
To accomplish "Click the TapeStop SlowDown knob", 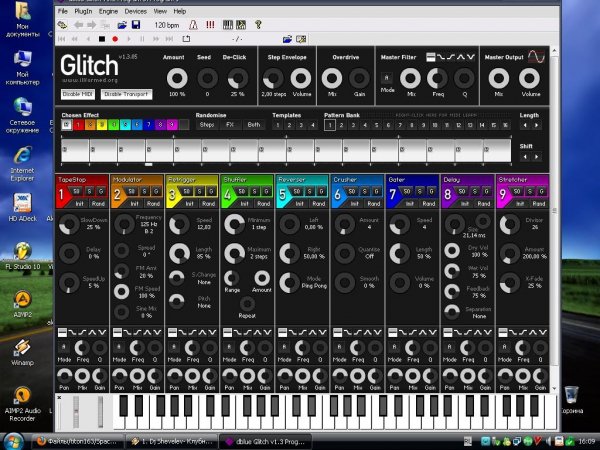I will coord(69,224).
